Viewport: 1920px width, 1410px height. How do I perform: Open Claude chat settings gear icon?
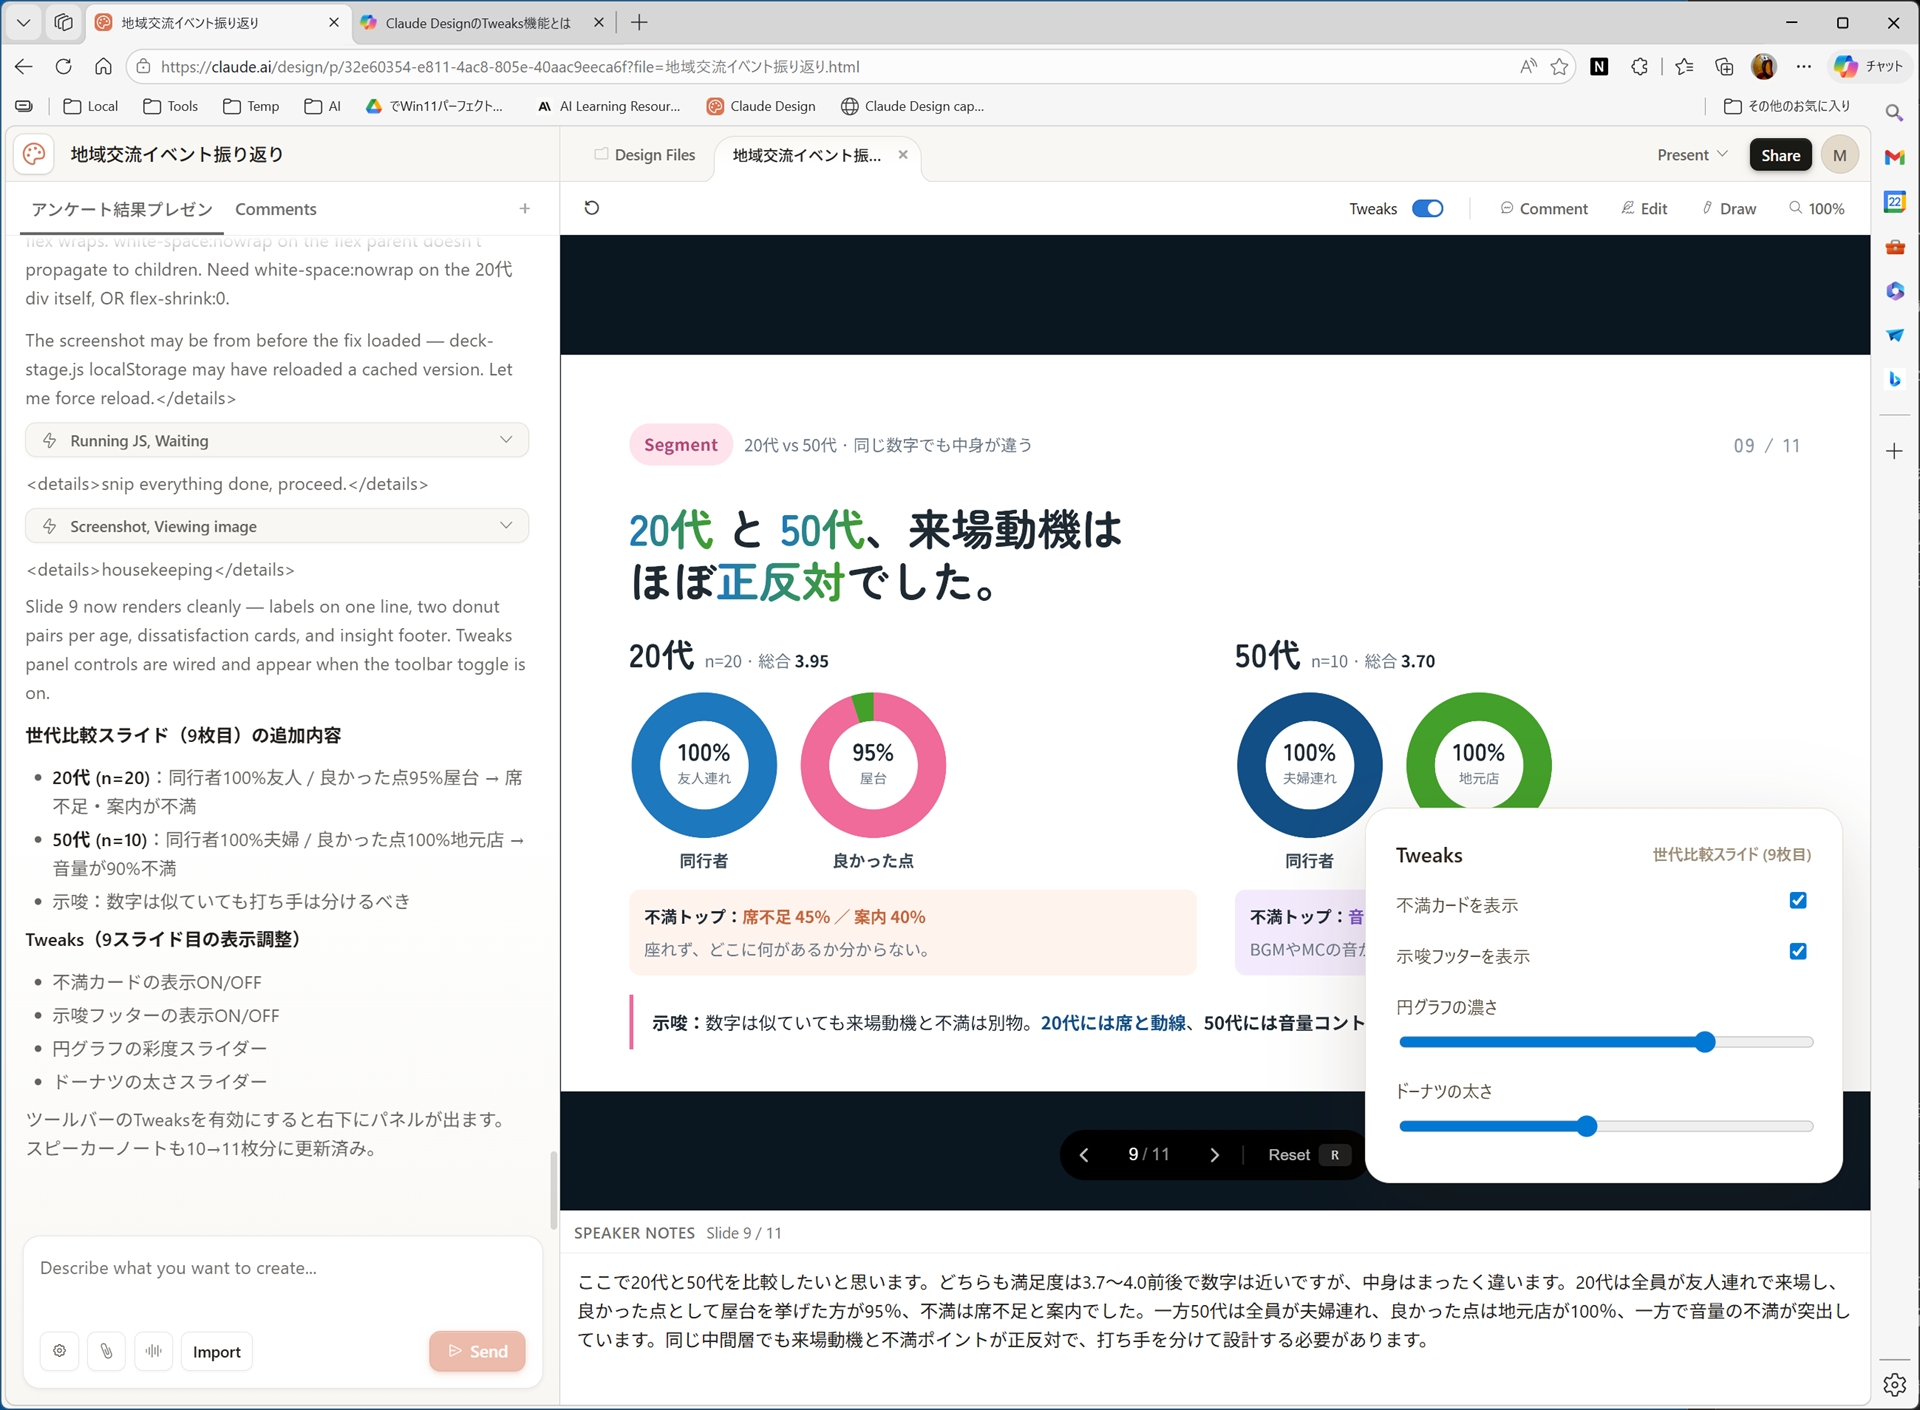tap(60, 1351)
